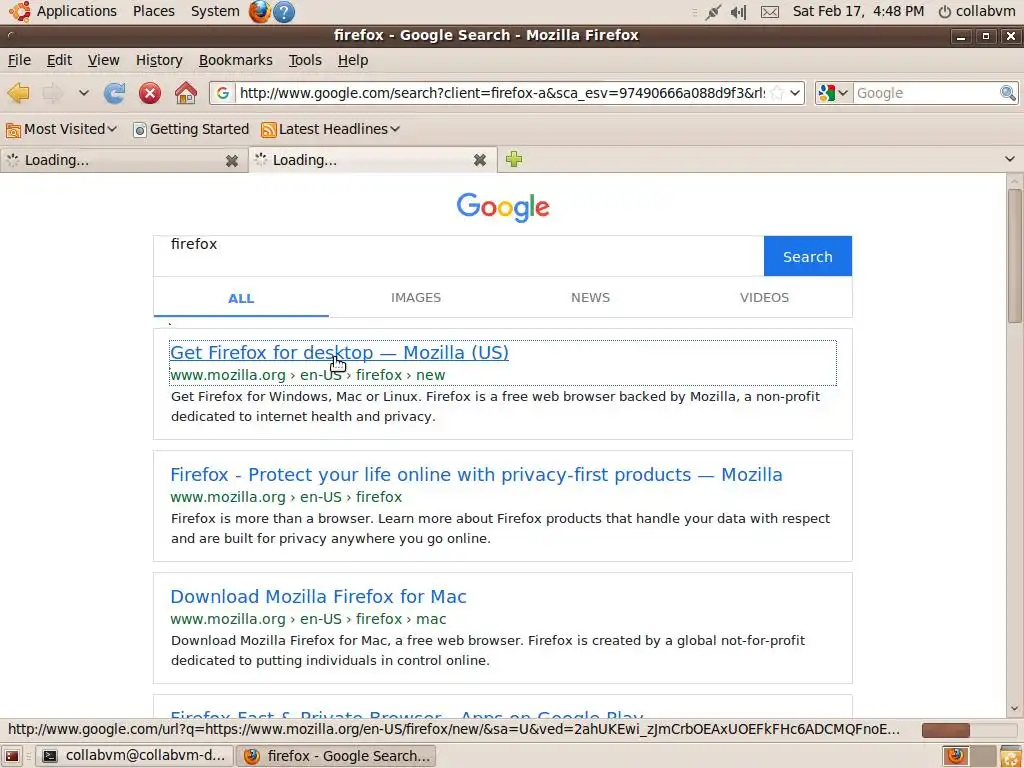Click inside the URL address bar

(x=502, y=93)
